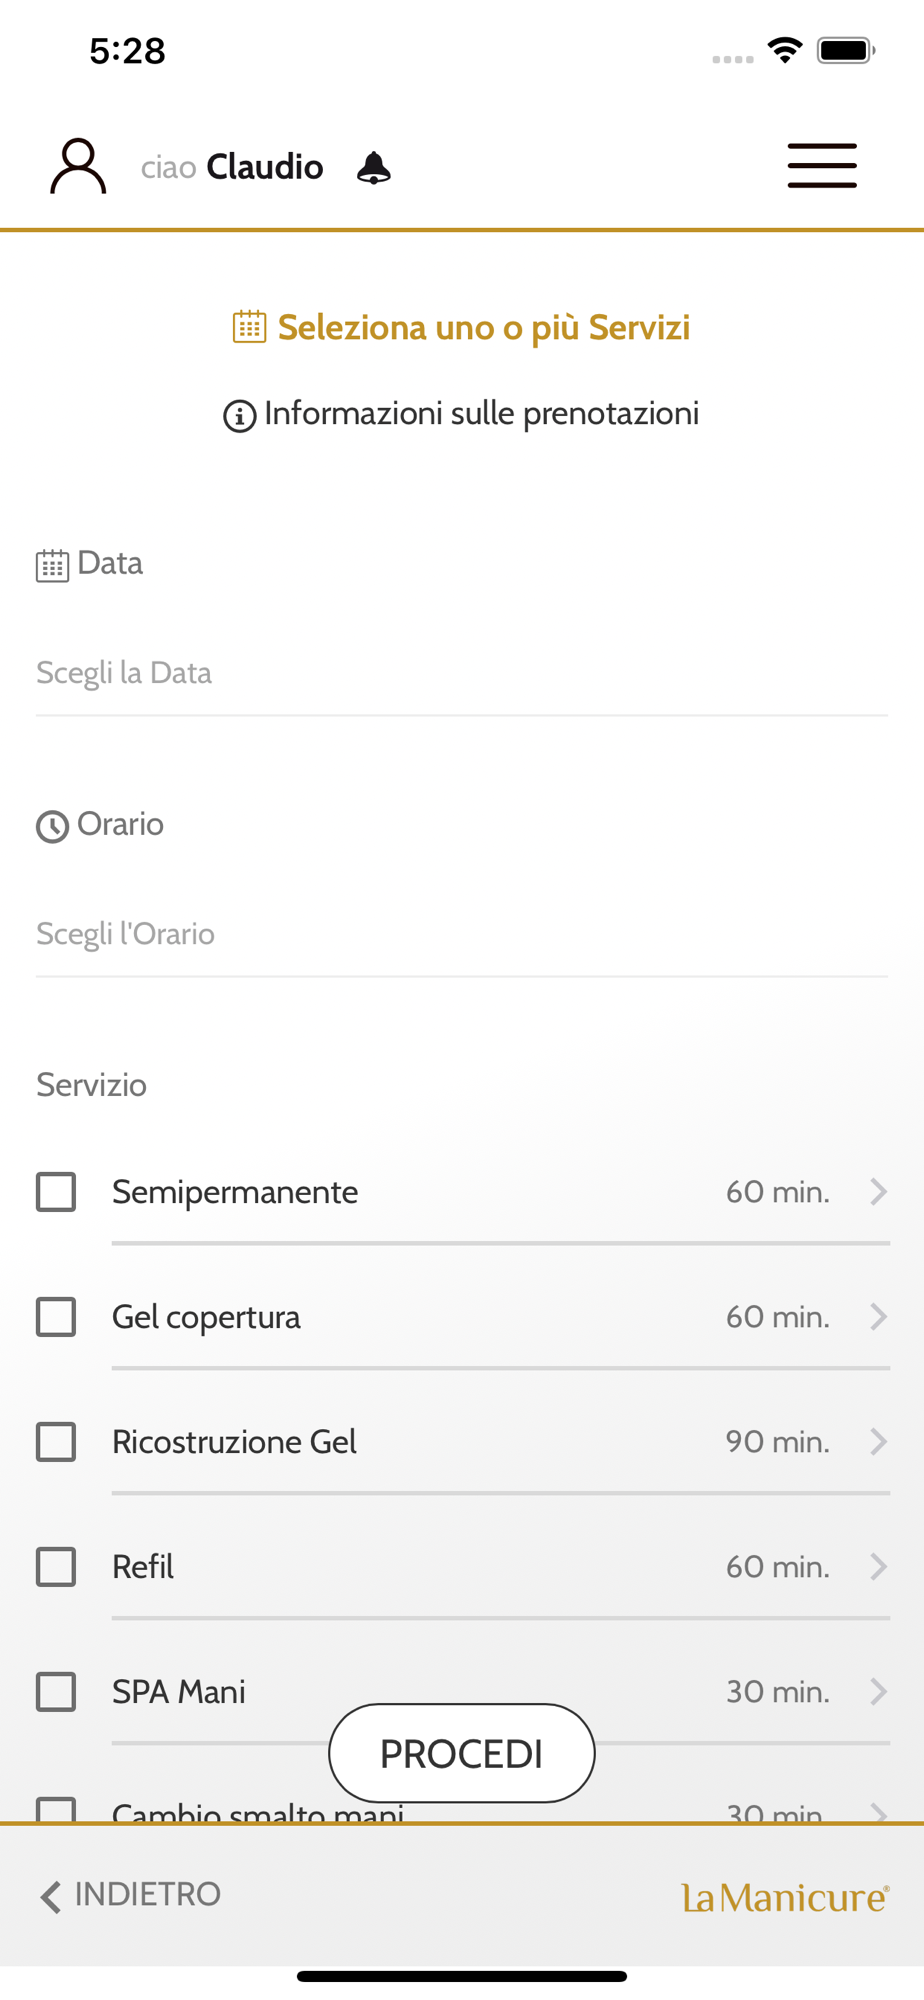Tap the calendar icon next to Data
The image size is (924, 2000).
pos(52,565)
